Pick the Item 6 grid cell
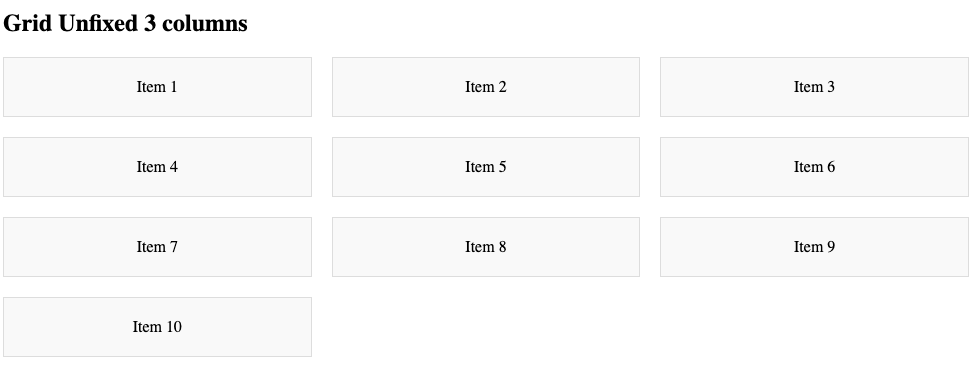Image resolution: width=975 pixels, height=383 pixels. click(814, 167)
